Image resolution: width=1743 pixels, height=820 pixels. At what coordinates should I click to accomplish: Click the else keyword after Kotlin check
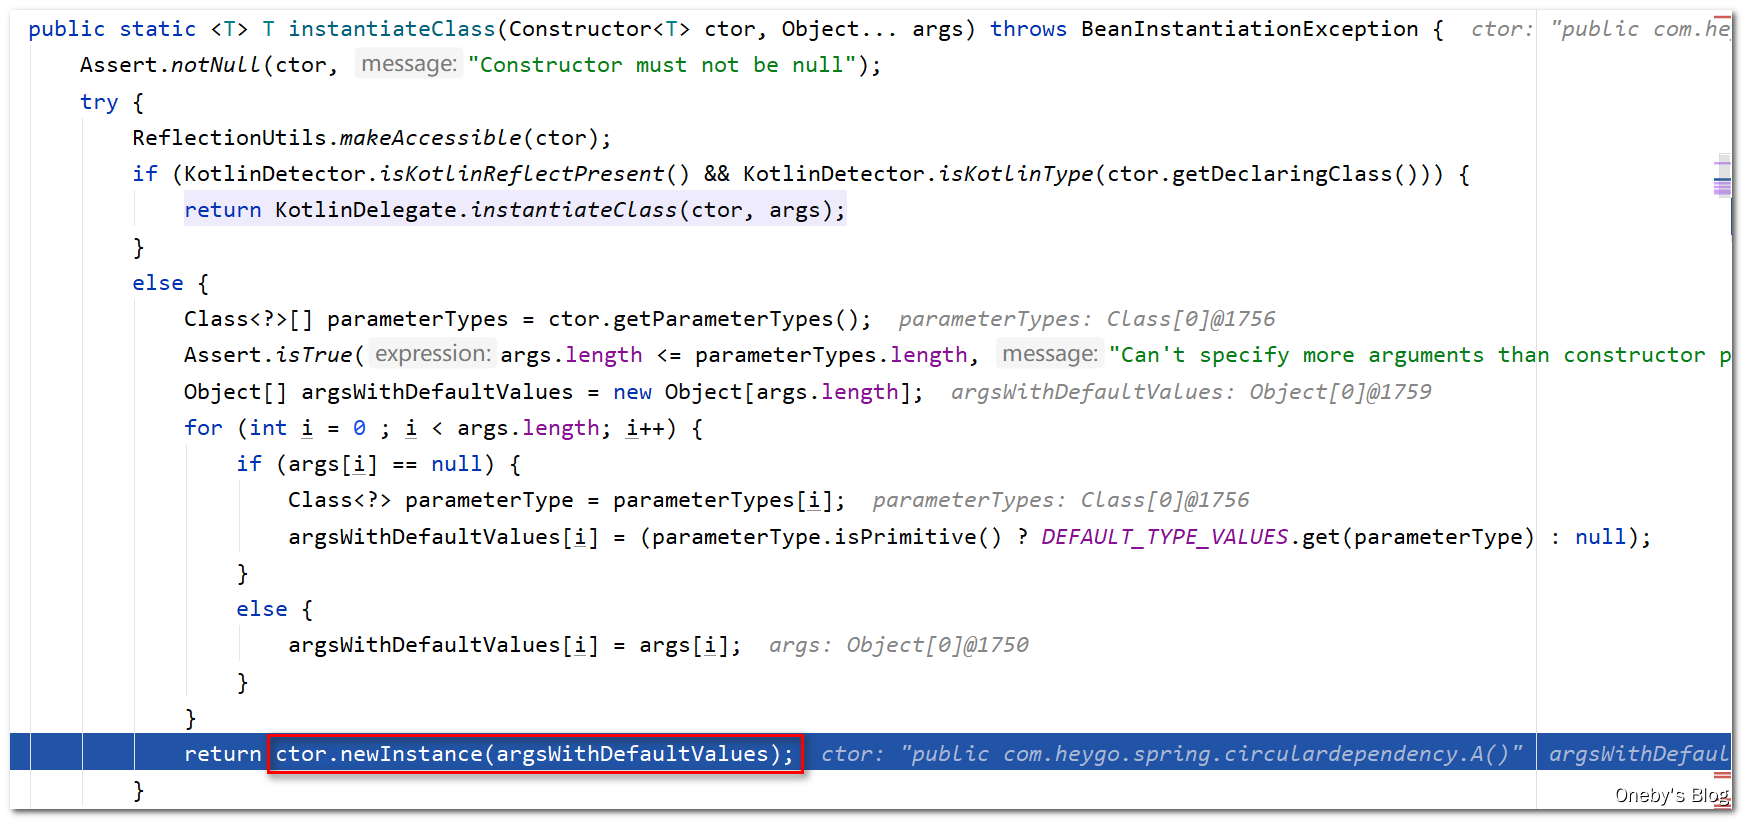pyautogui.click(x=158, y=283)
